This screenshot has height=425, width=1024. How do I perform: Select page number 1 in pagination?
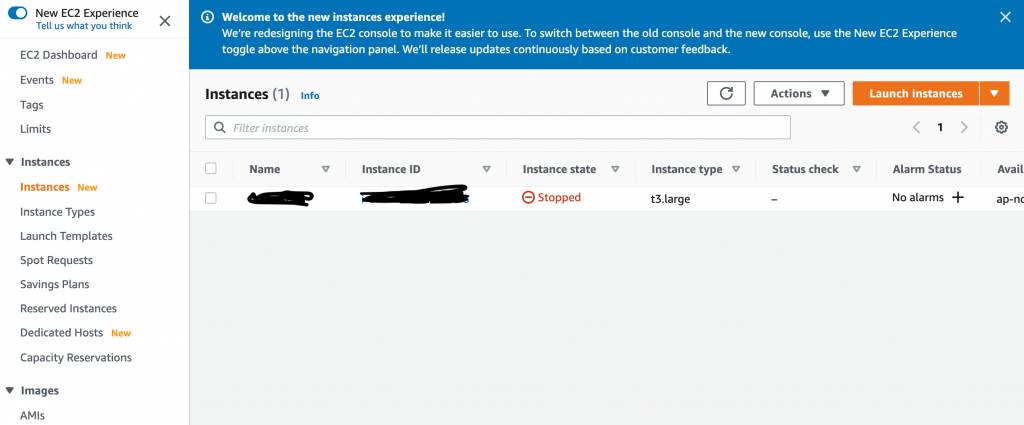[940, 128]
